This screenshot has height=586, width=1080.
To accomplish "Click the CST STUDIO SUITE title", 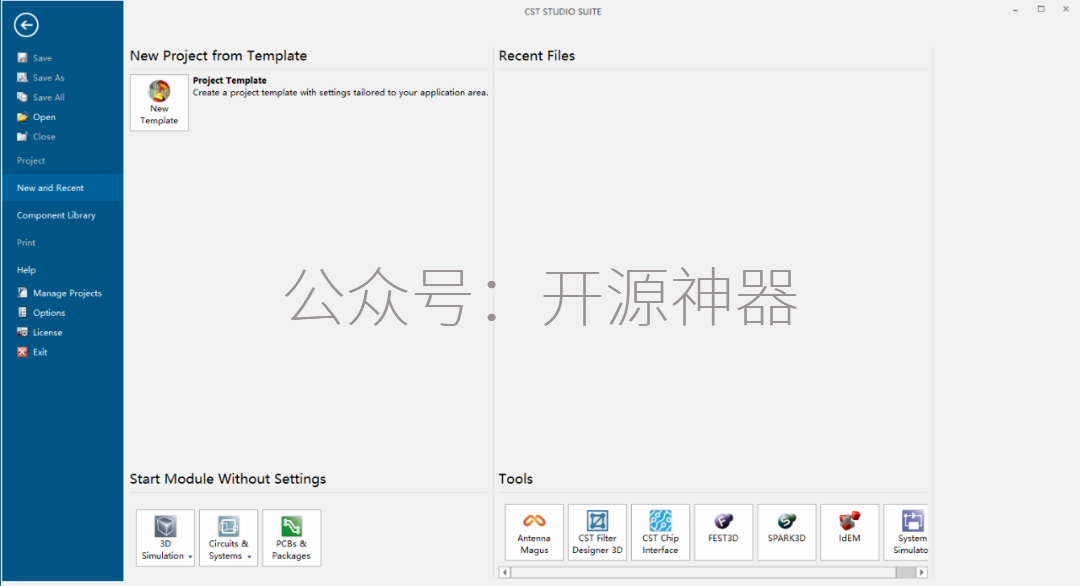I will (563, 12).
